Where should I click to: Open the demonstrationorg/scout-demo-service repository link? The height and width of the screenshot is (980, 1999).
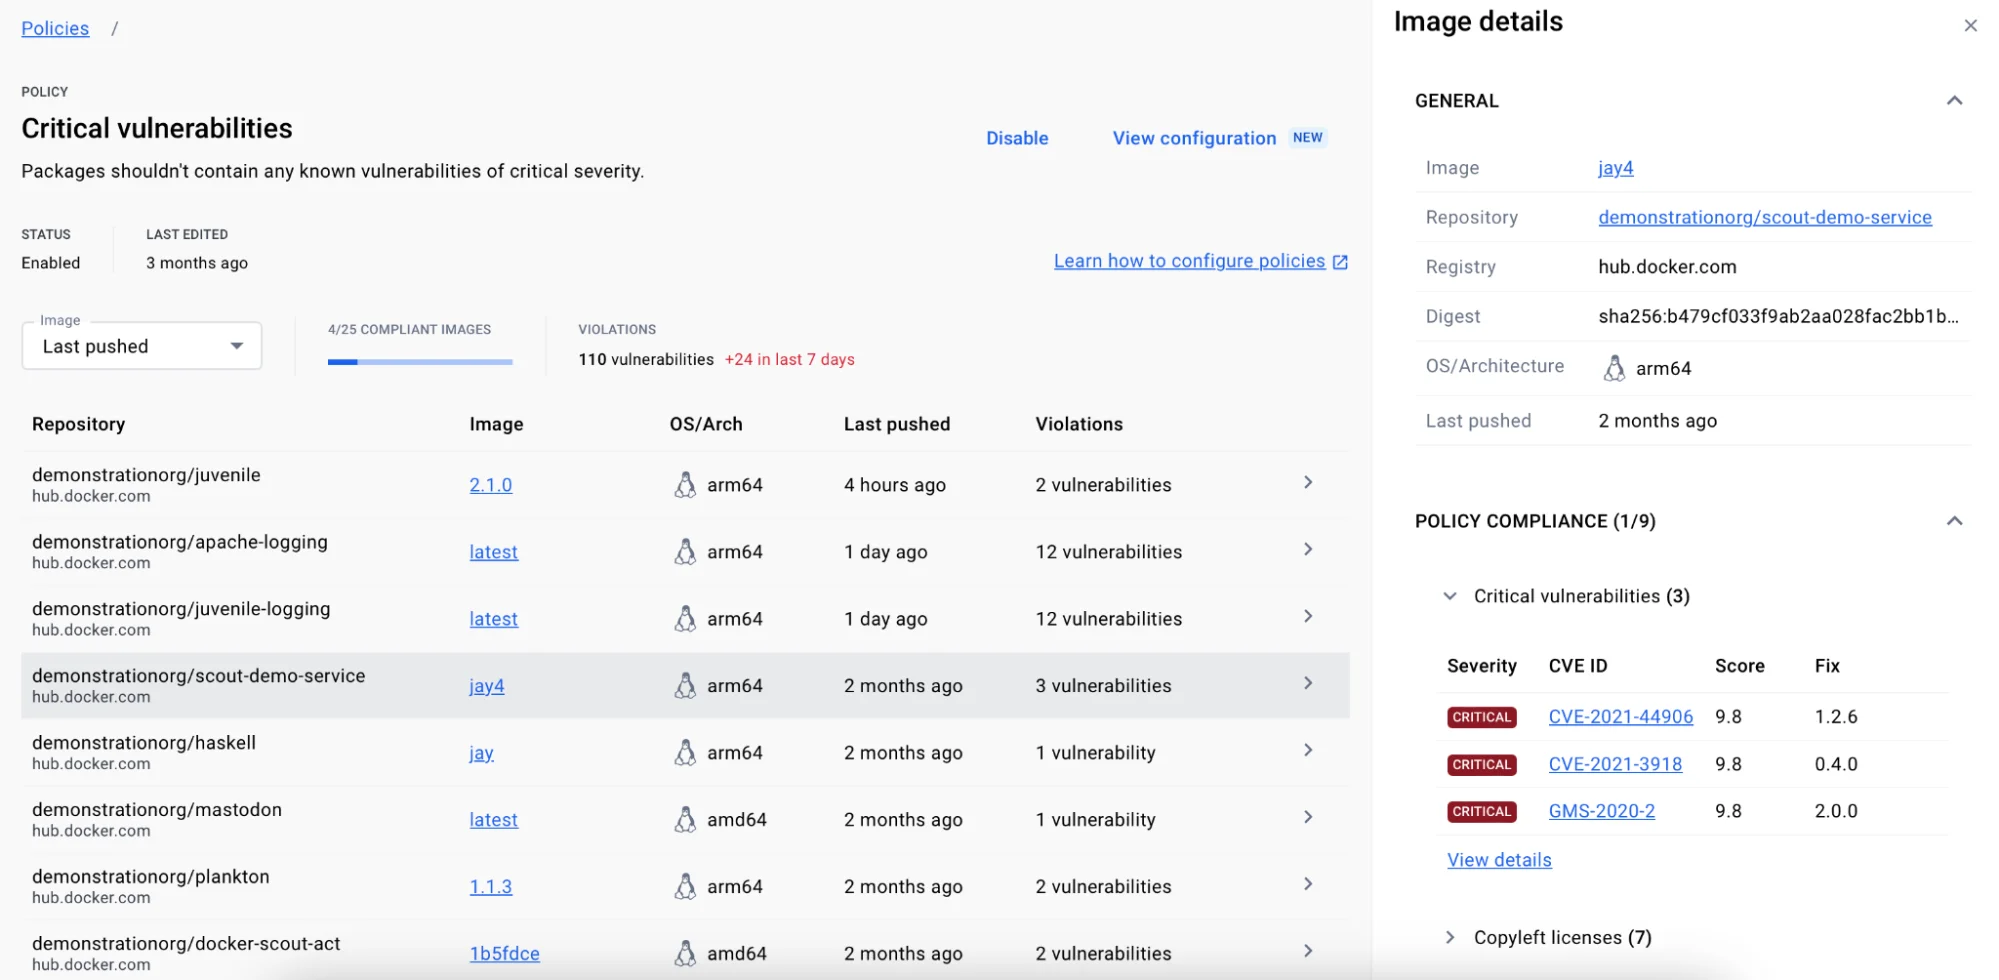click(1764, 217)
